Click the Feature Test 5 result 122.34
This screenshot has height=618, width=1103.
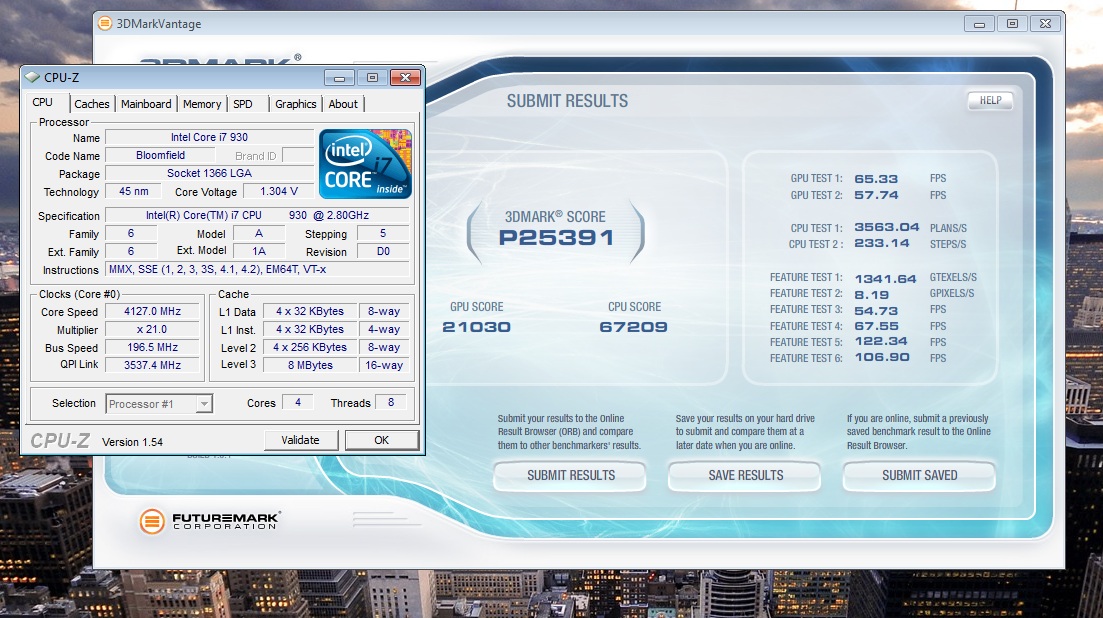pyautogui.click(x=881, y=341)
